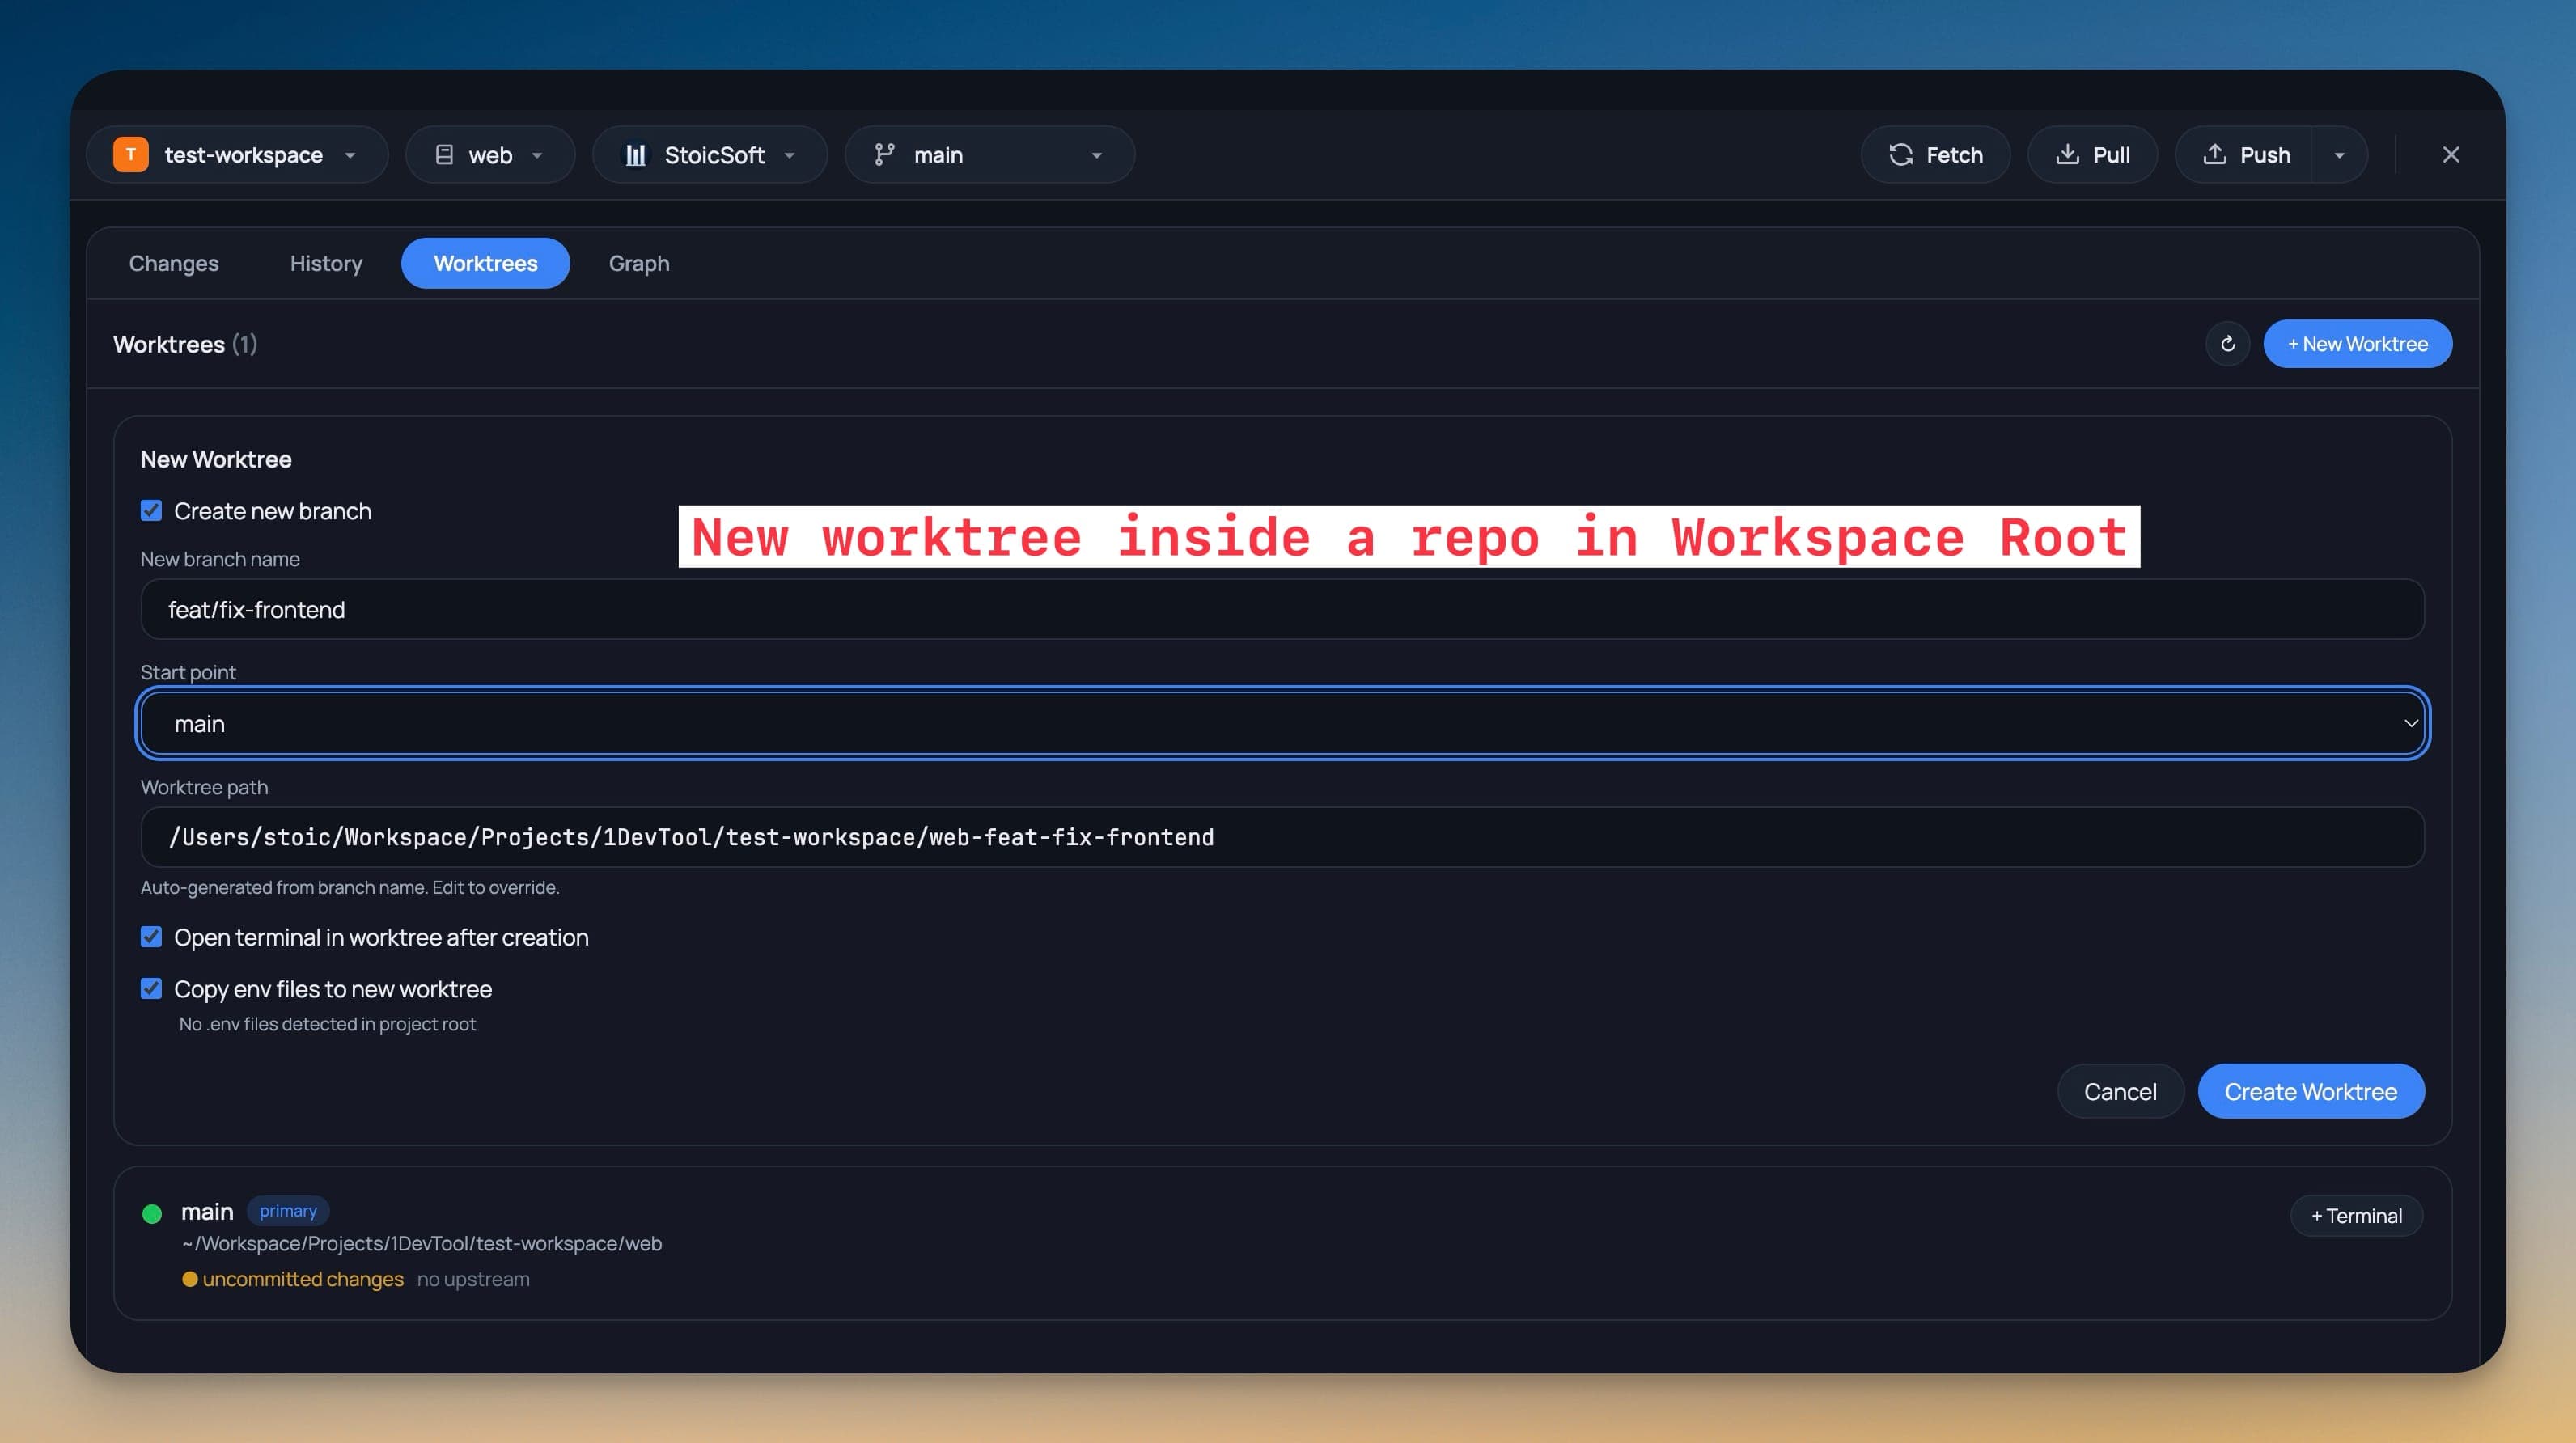
Task: Switch to the History tab
Action: [x=326, y=263]
